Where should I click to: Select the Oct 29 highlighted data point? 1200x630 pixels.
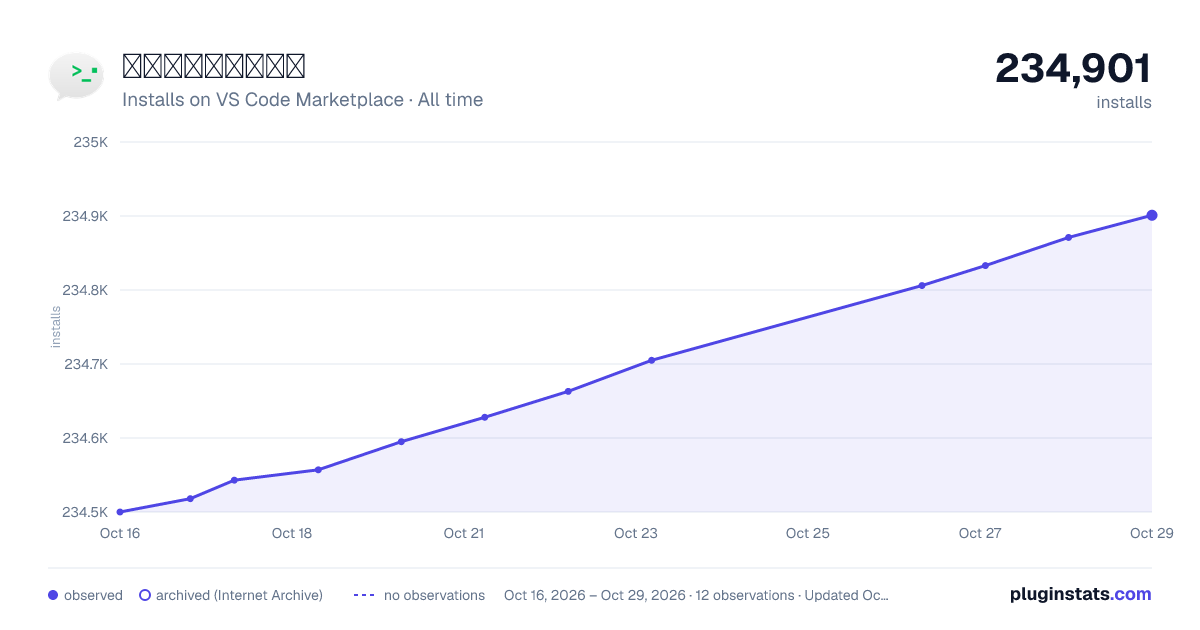[x=1152, y=215]
